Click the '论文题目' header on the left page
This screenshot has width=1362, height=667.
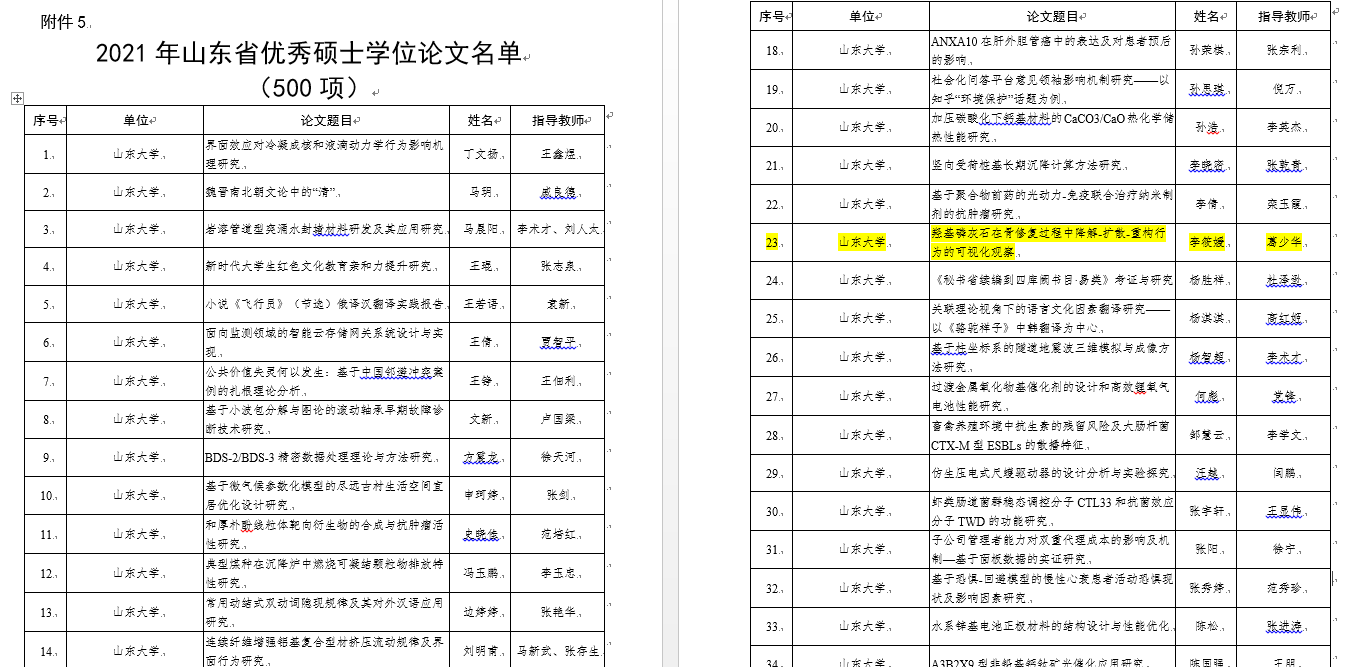click(327, 121)
